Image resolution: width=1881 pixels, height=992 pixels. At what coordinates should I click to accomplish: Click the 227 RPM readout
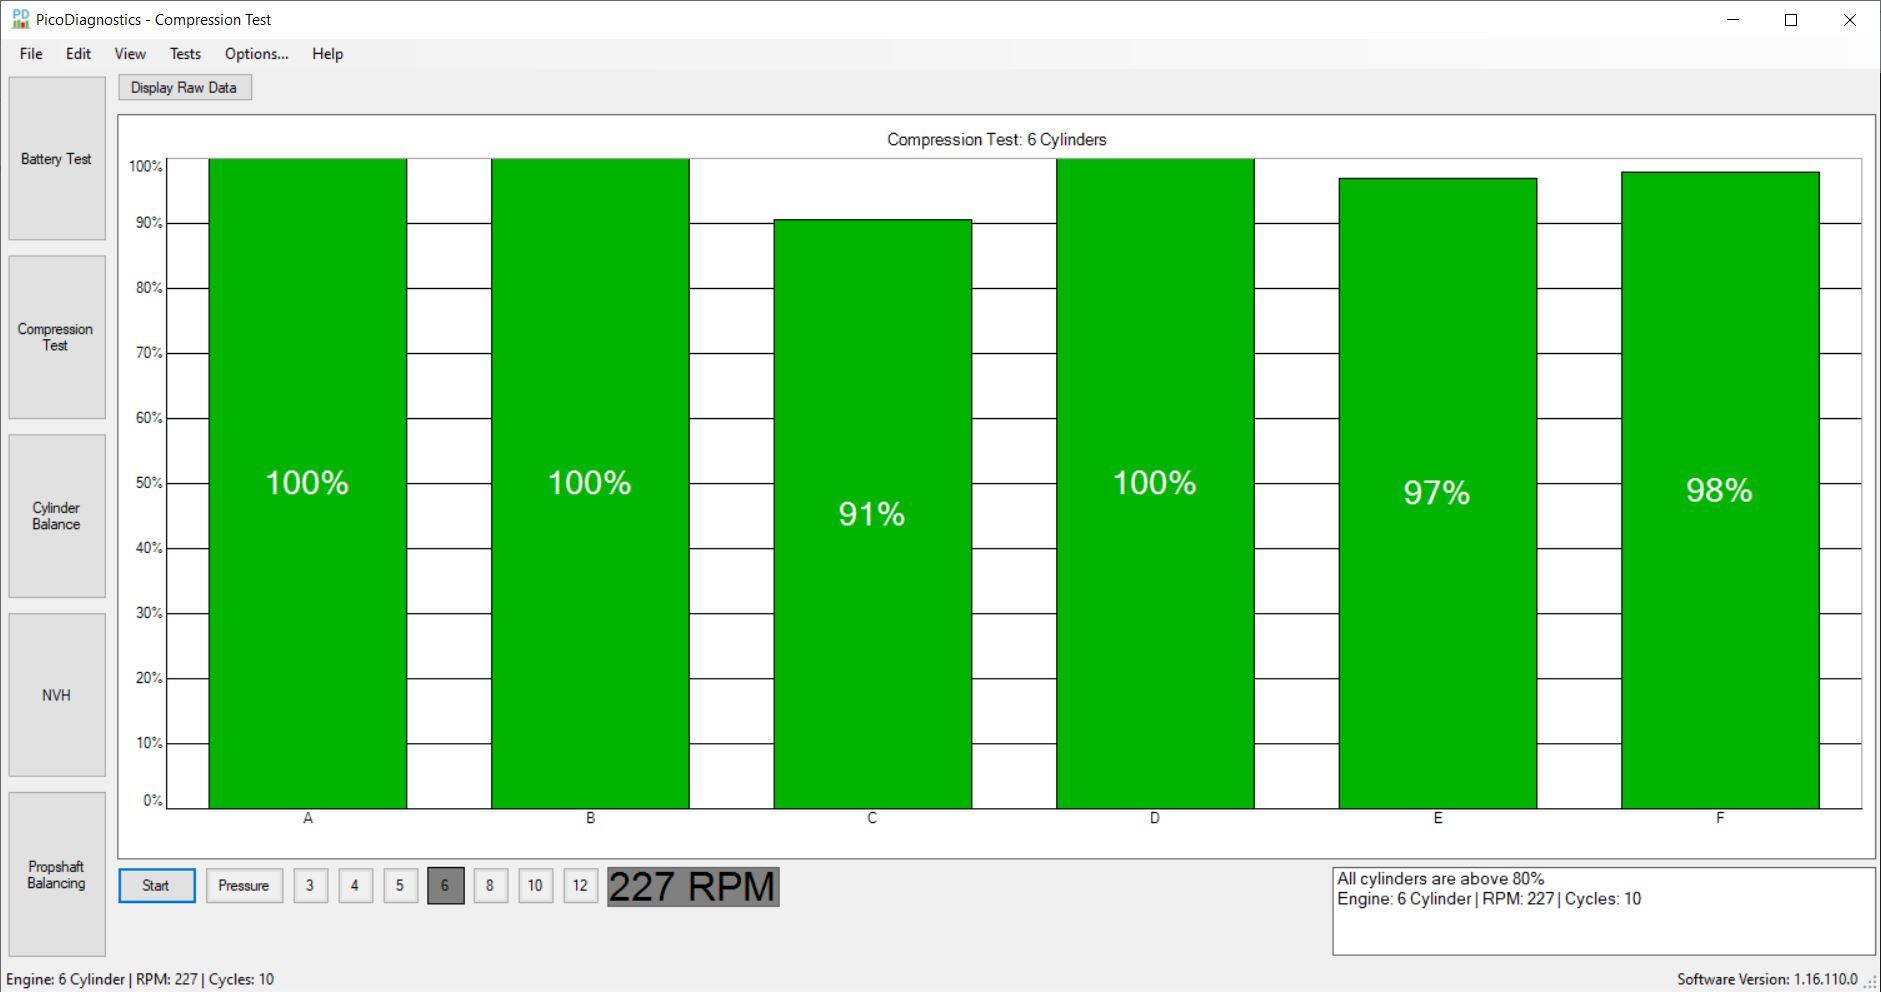pyautogui.click(x=693, y=887)
